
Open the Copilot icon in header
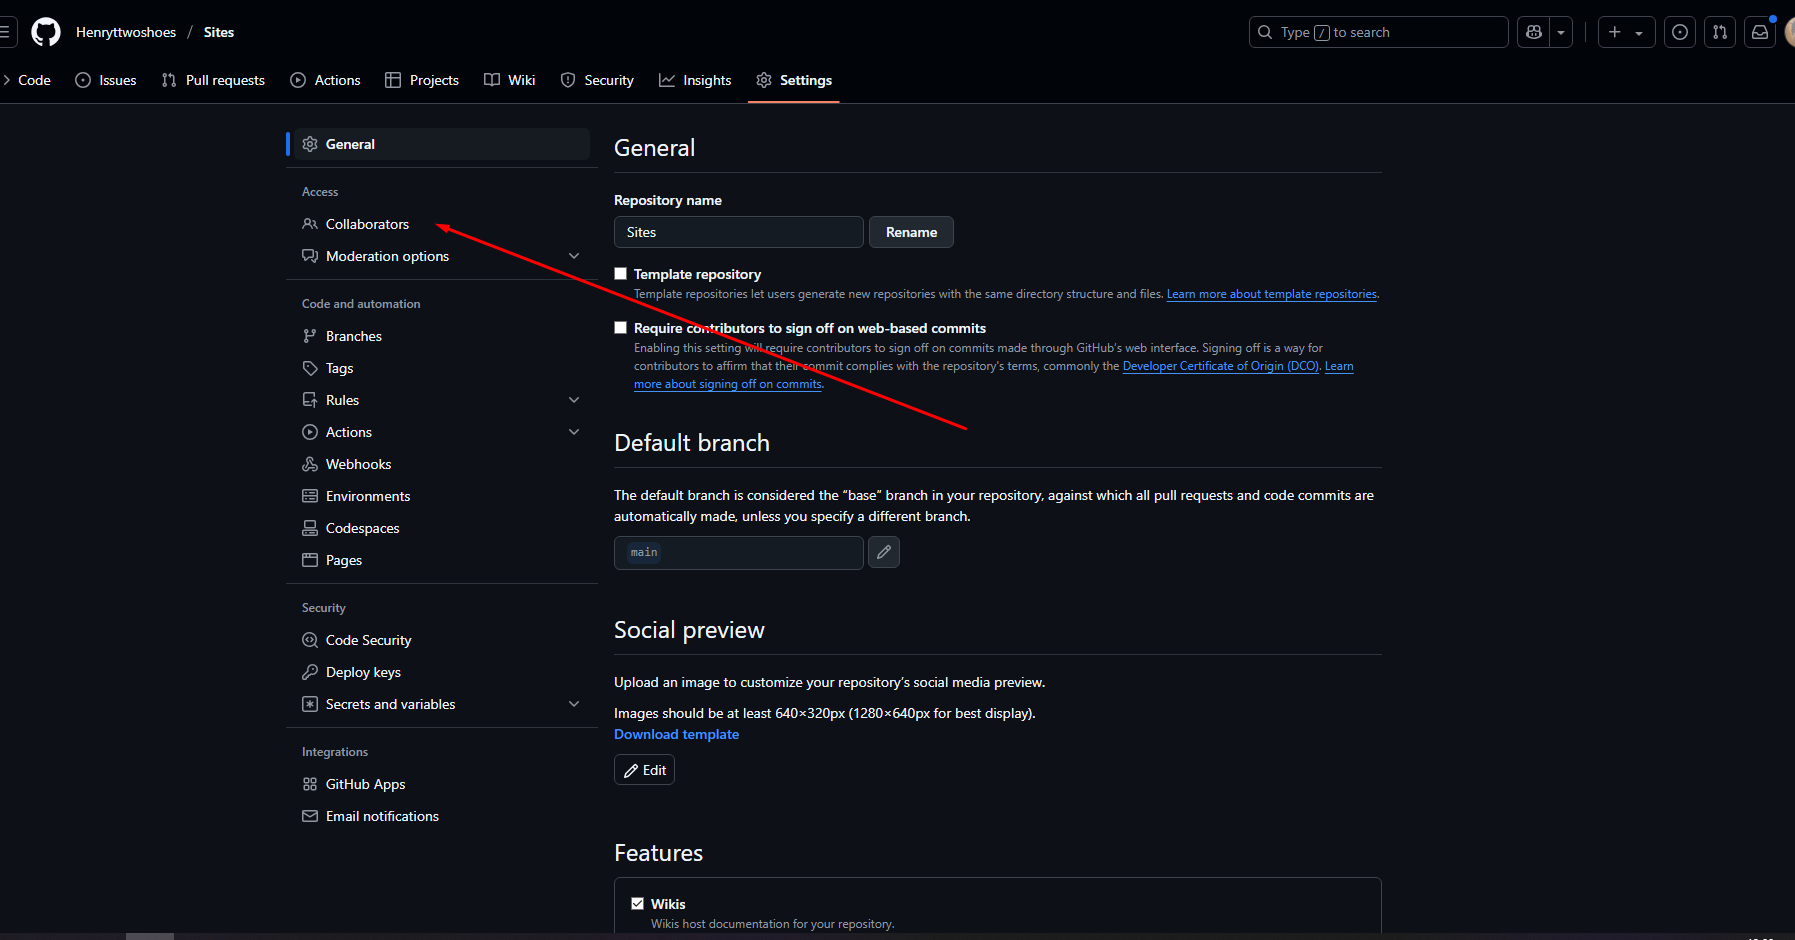(x=1534, y=32)
